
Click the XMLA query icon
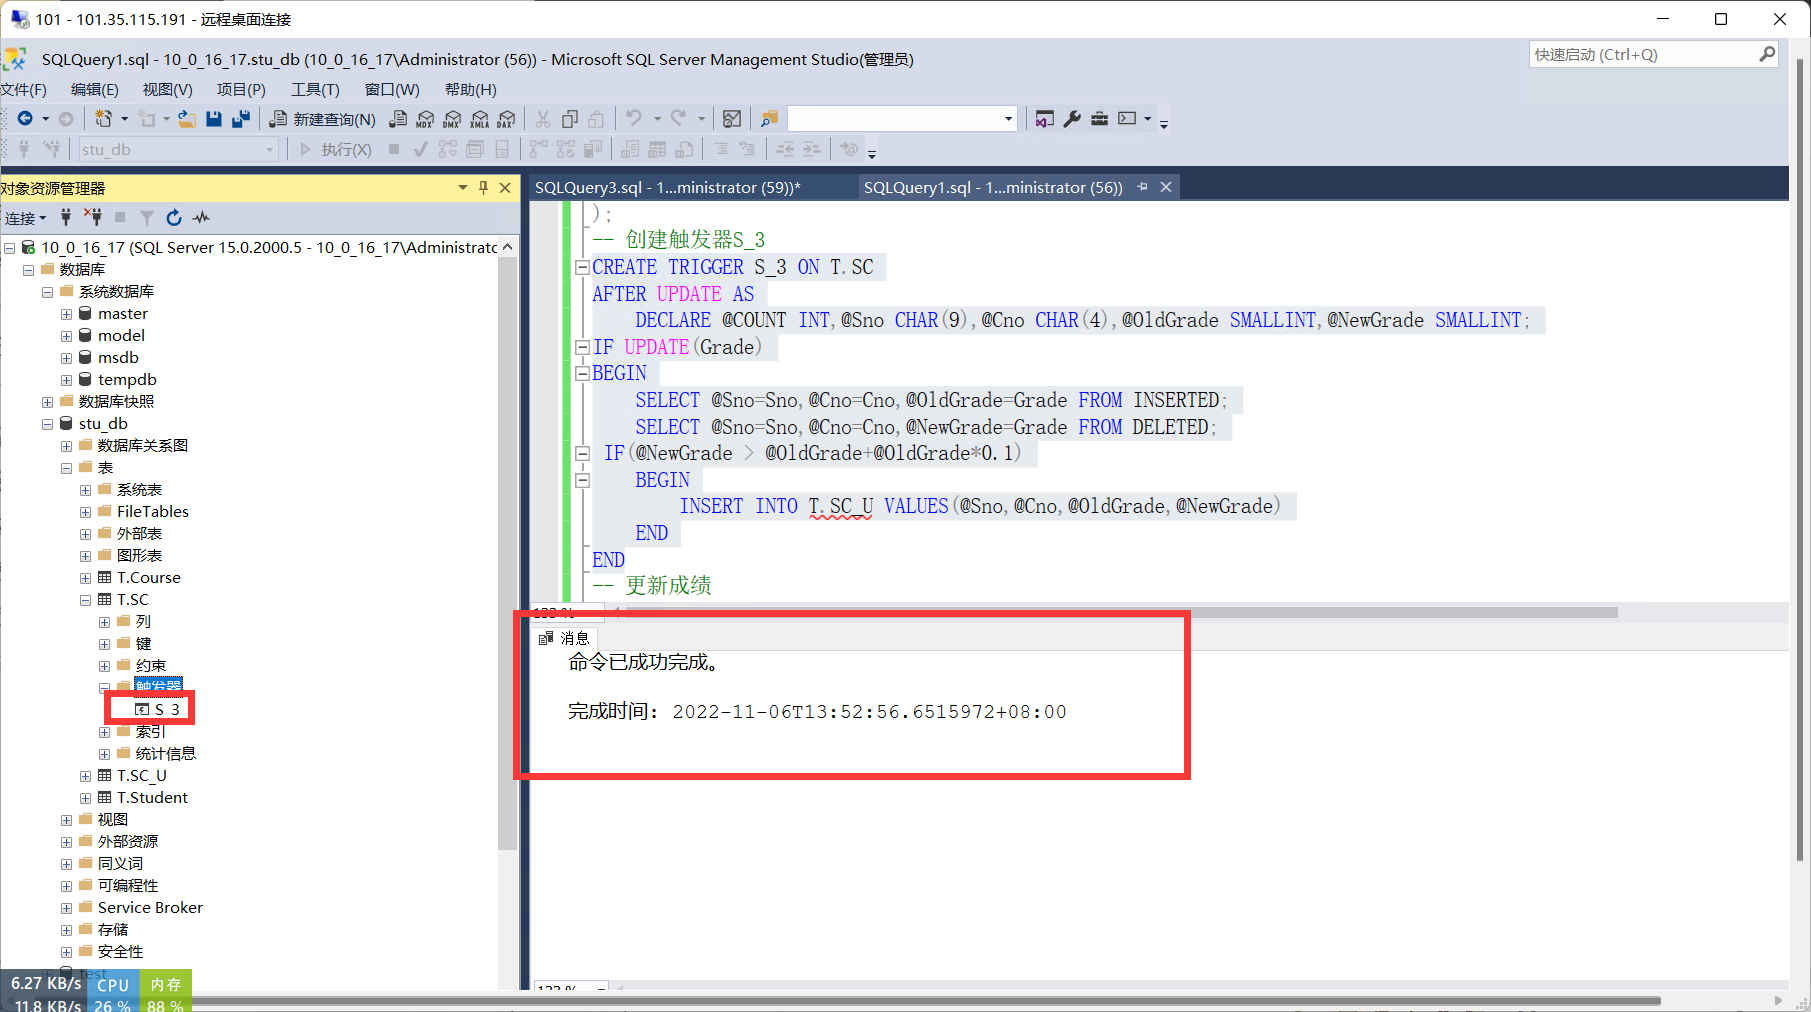(479, 119)
